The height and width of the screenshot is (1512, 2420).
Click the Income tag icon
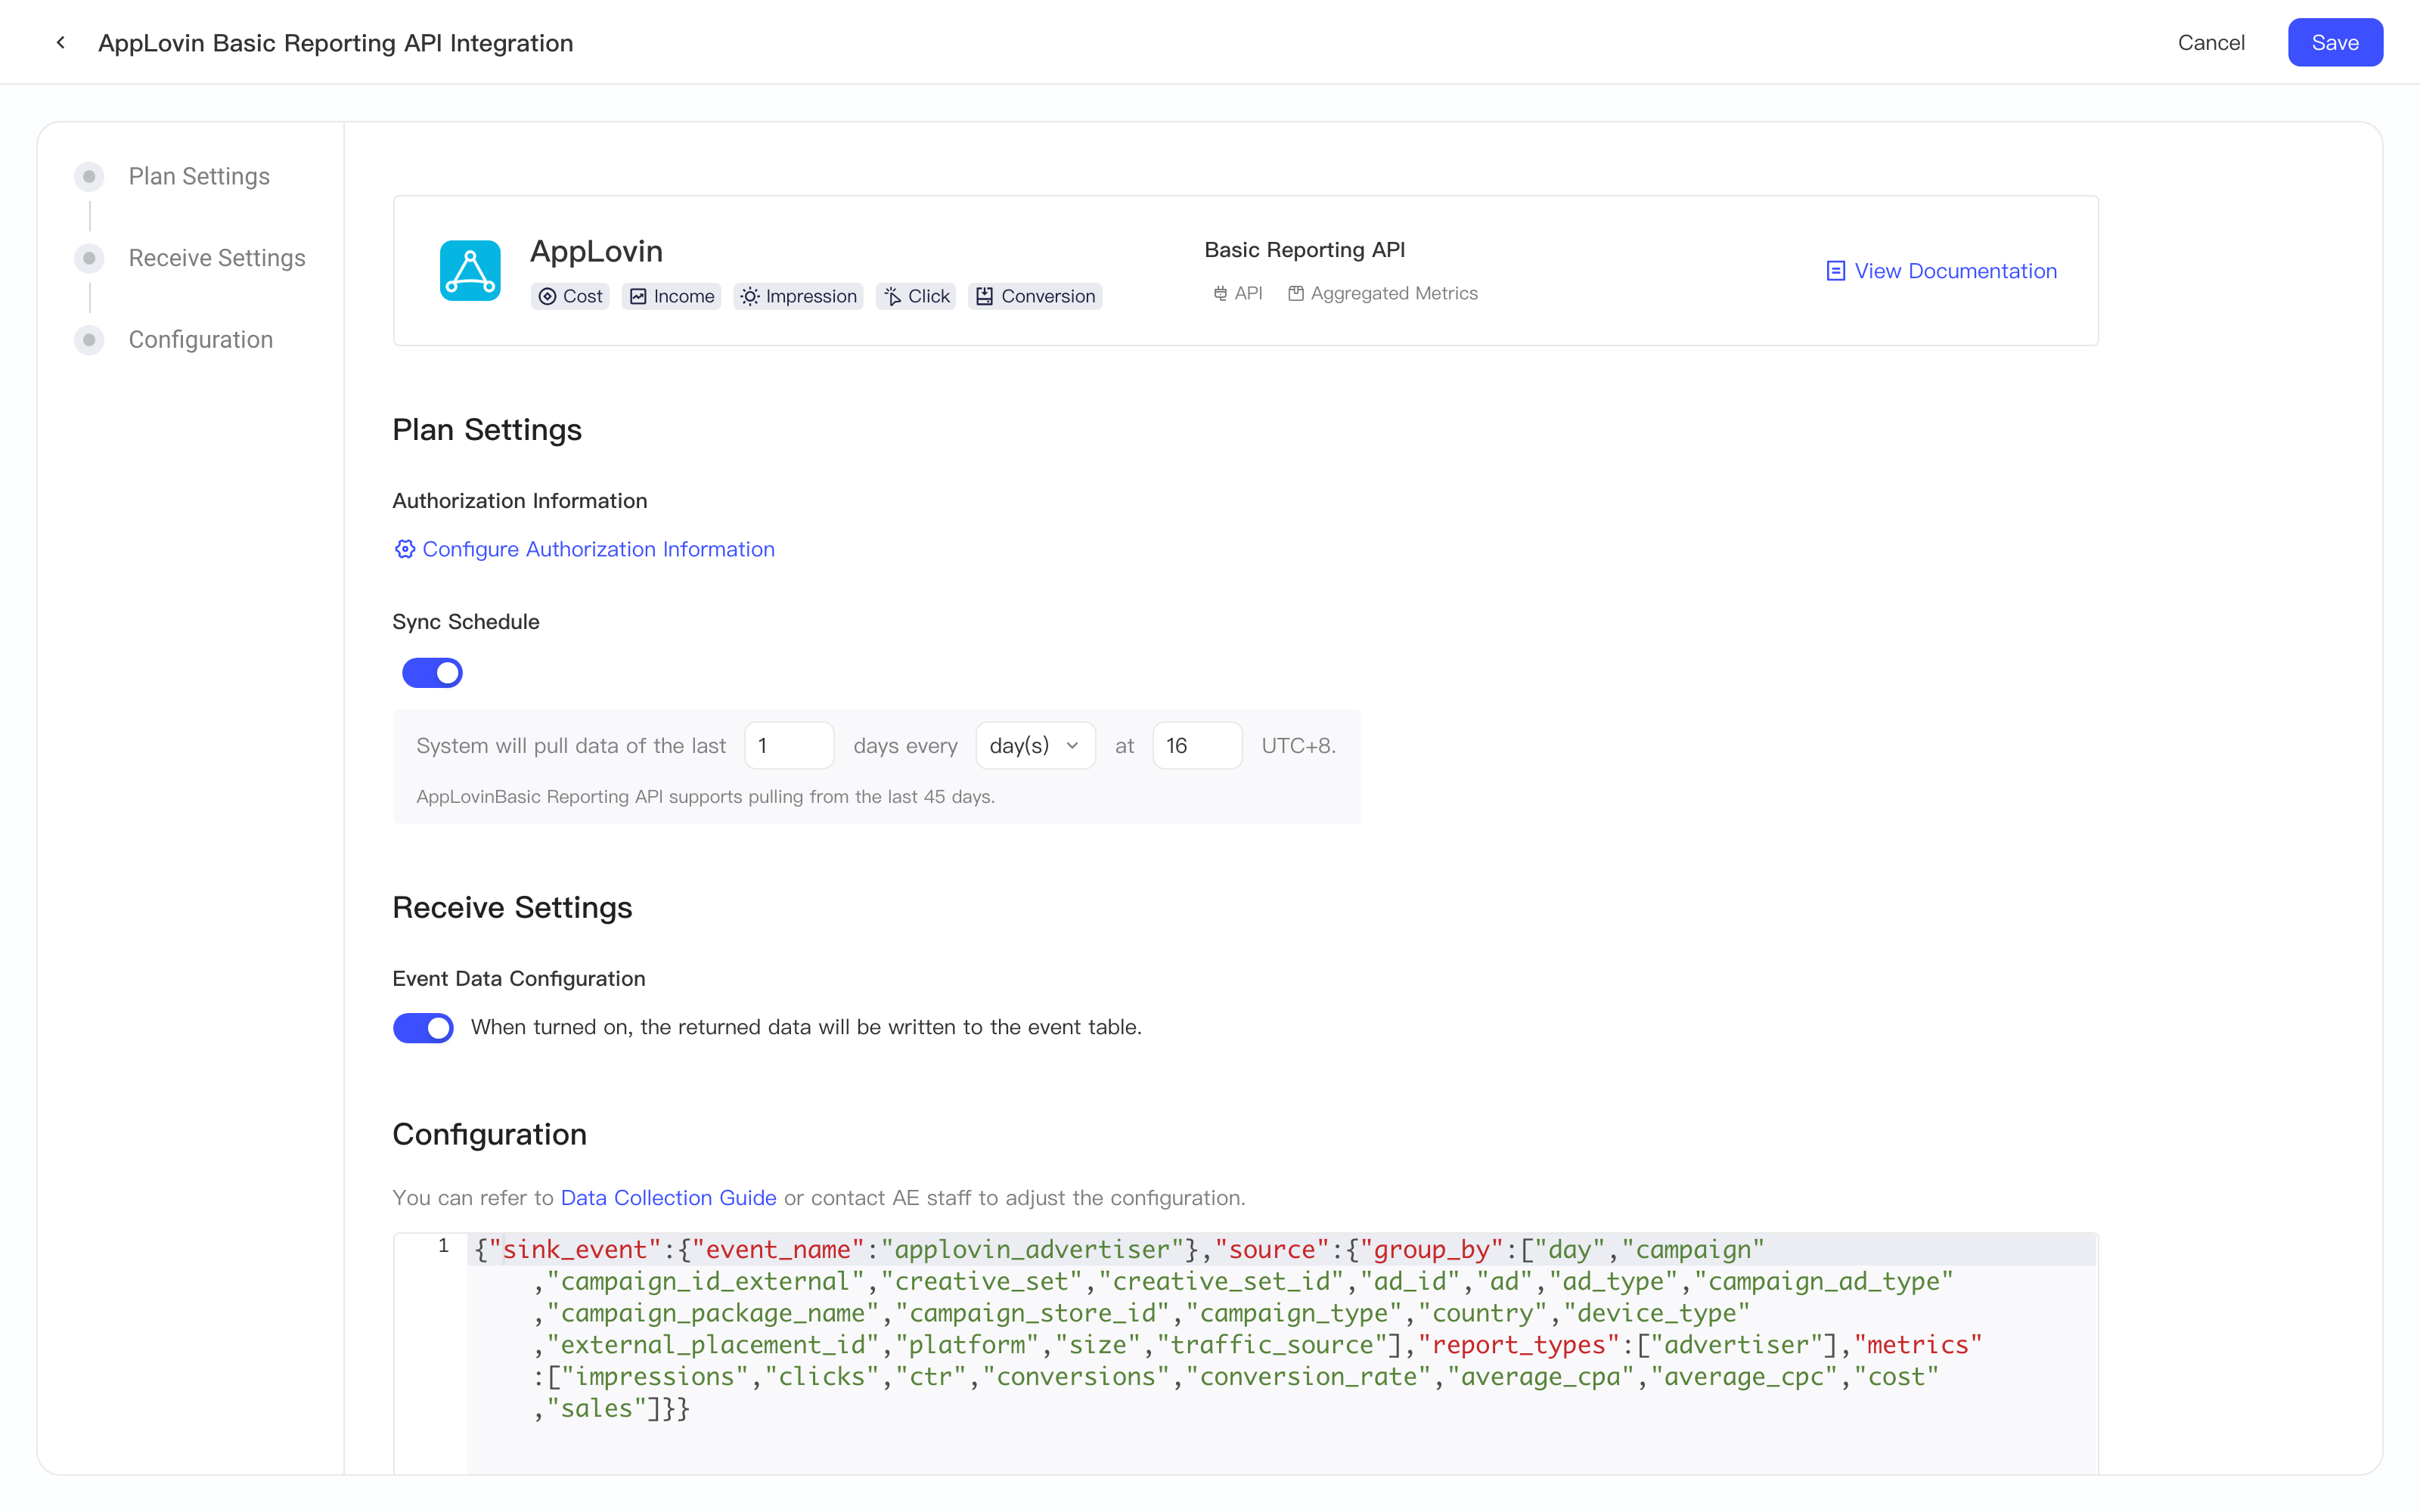638,296
